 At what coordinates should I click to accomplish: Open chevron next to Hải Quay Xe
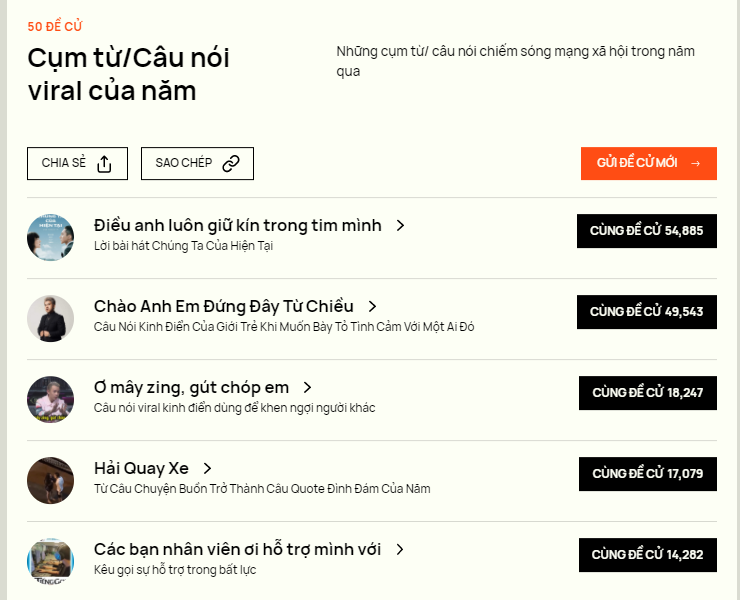click(x=207, y=469)
